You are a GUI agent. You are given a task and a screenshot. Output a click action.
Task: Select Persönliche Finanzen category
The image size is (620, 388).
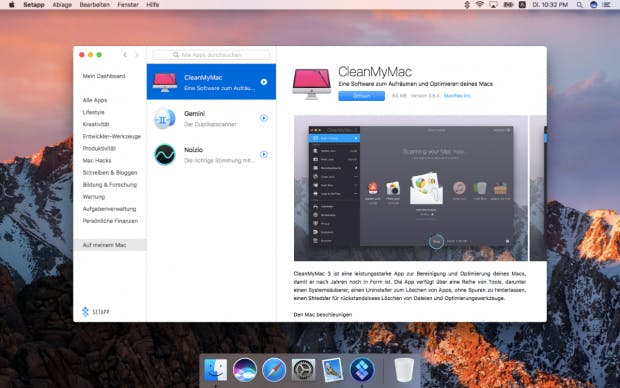110,221
